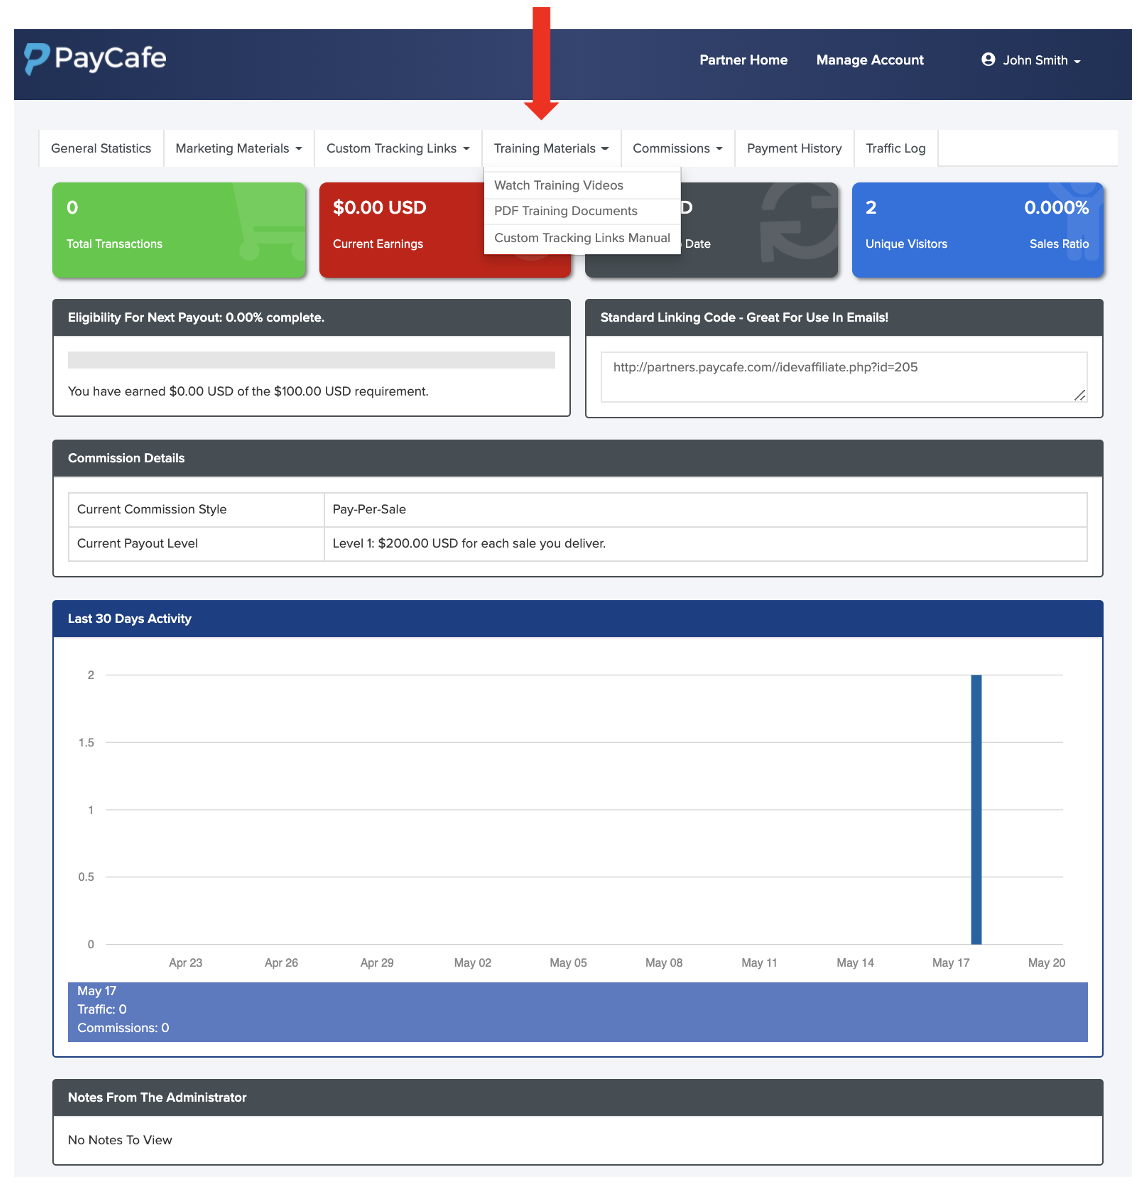Viewport: 1144px width, 1184px height.
Task: Switch to the General Statistics tab
Action: point(101,149)
